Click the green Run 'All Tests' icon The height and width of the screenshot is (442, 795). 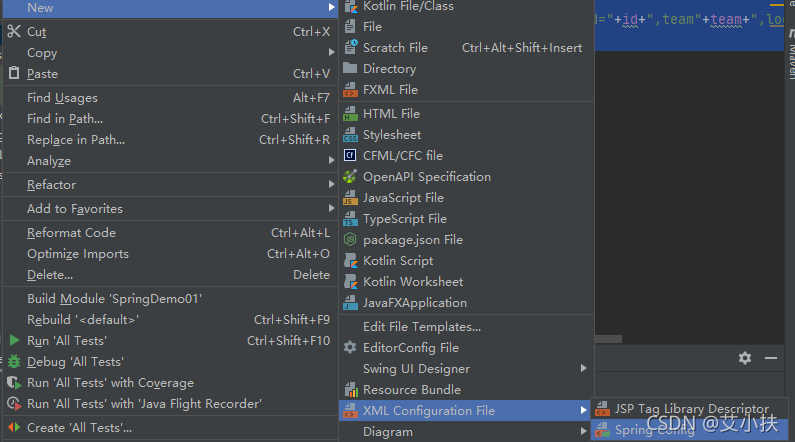coord(14,340)
